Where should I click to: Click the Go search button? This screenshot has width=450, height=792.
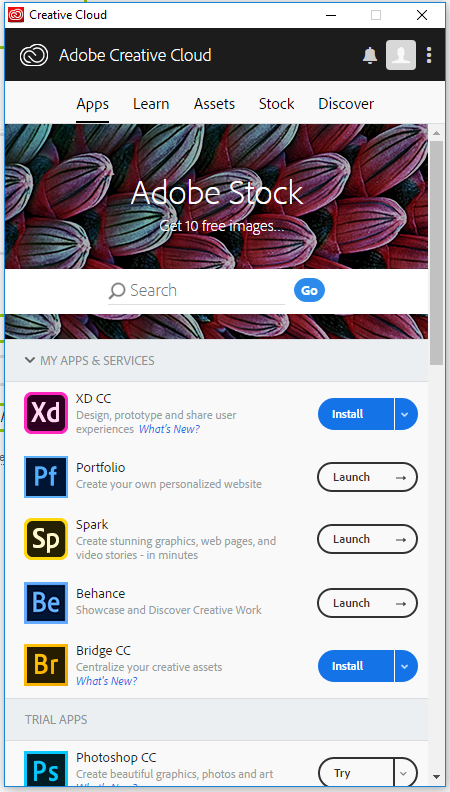[x=309, y=290]
